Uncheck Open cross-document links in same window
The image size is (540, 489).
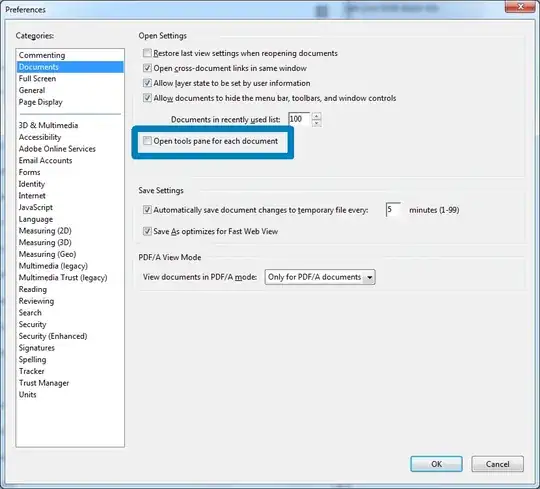pyautogui.click(x=147, y=68)
